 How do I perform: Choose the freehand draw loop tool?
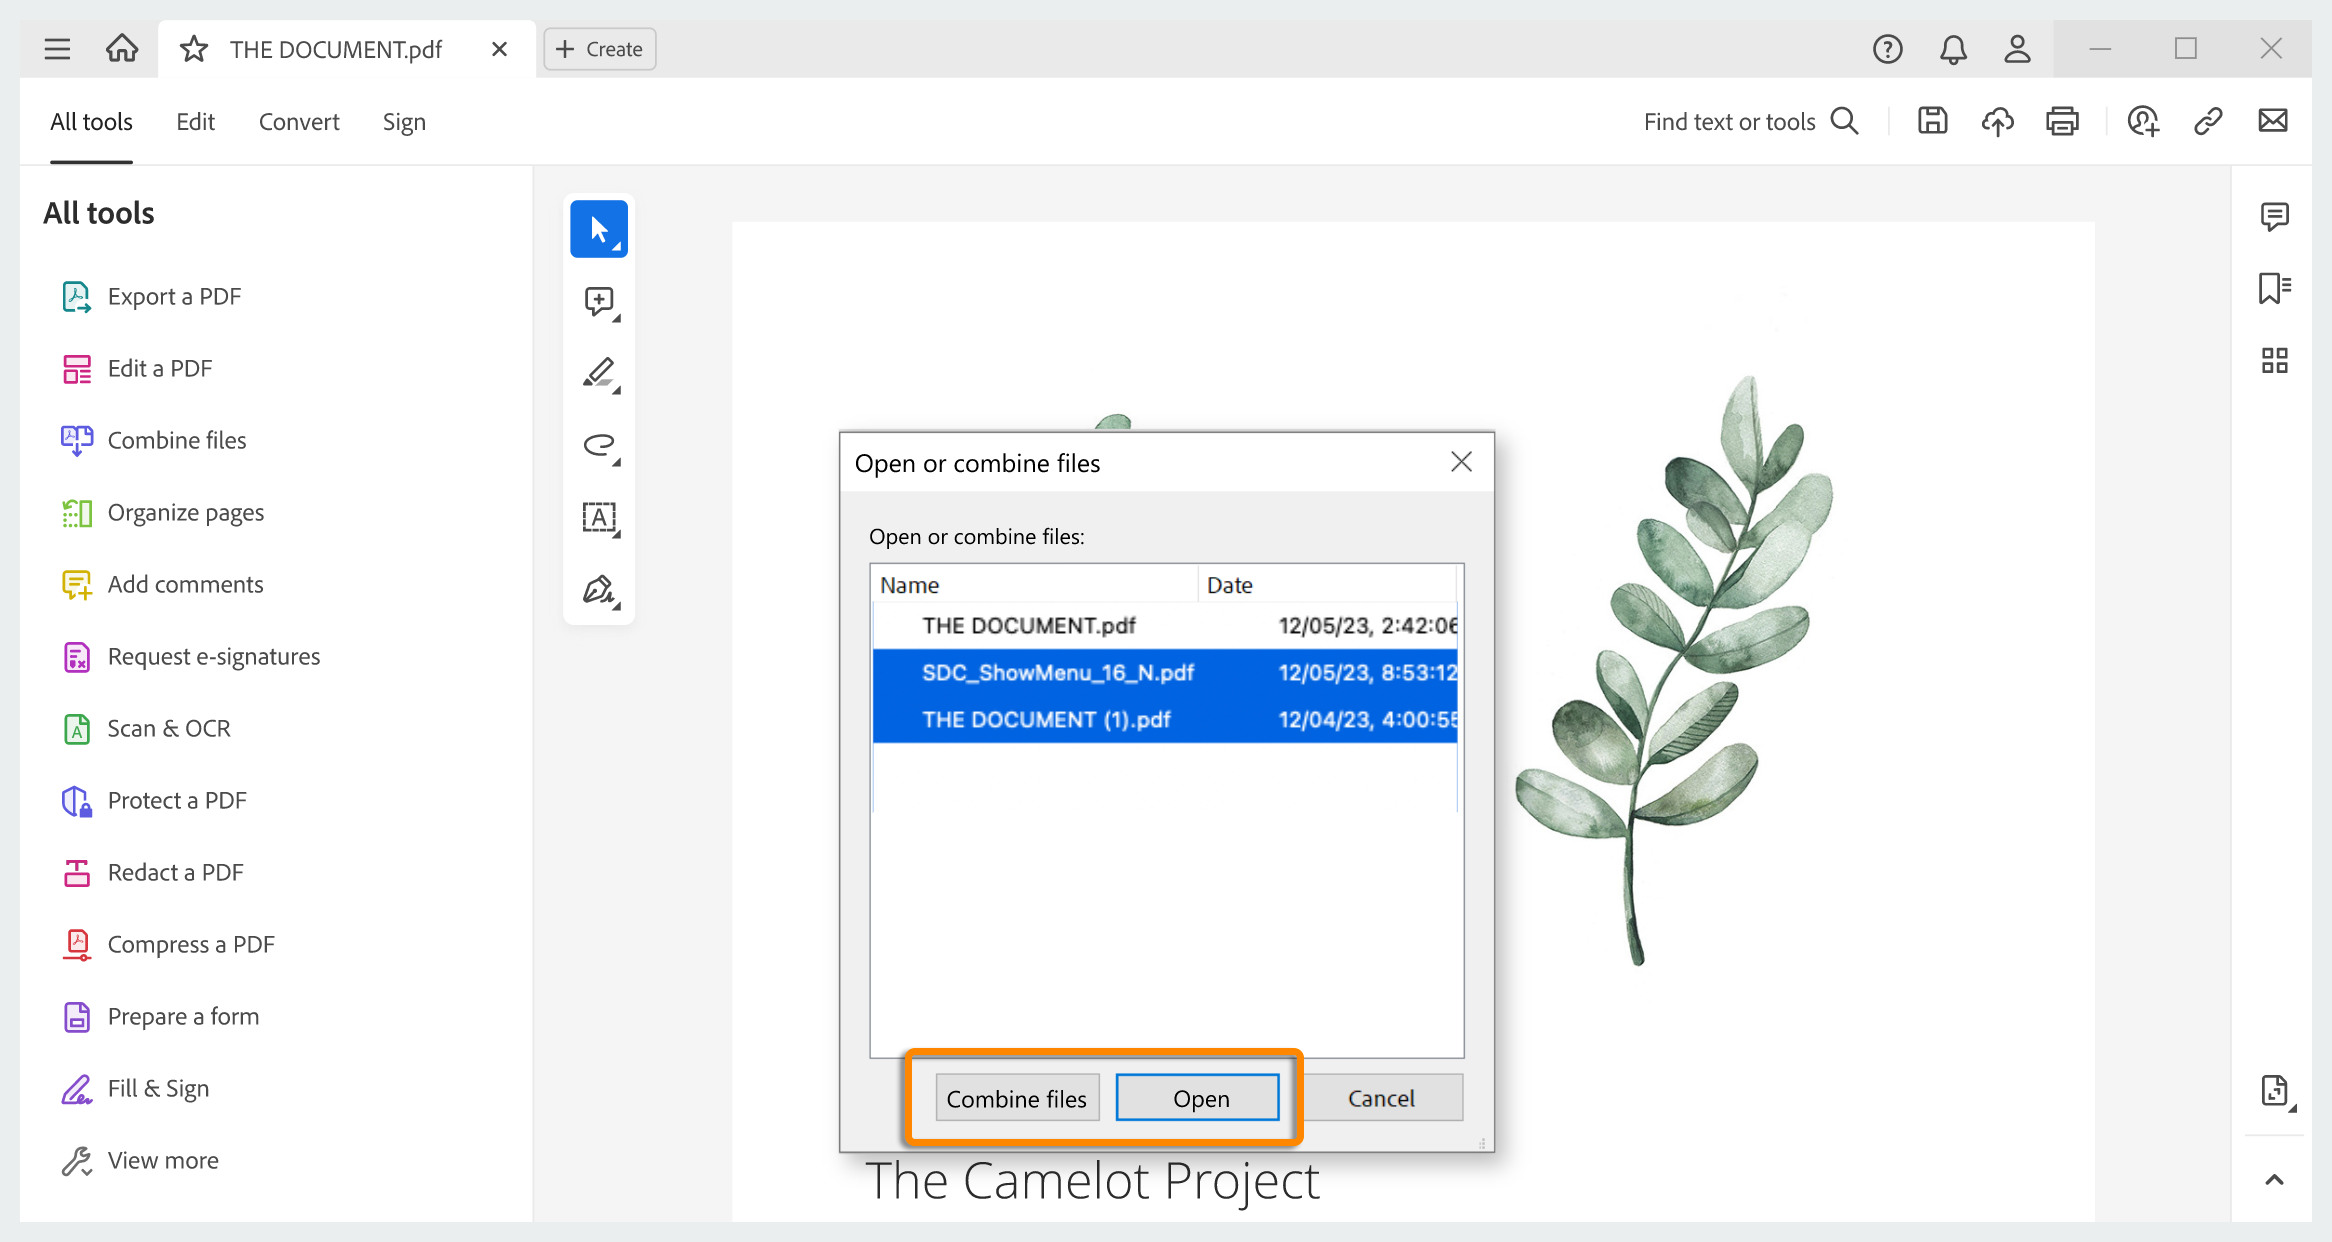click(x=599, y=445)
